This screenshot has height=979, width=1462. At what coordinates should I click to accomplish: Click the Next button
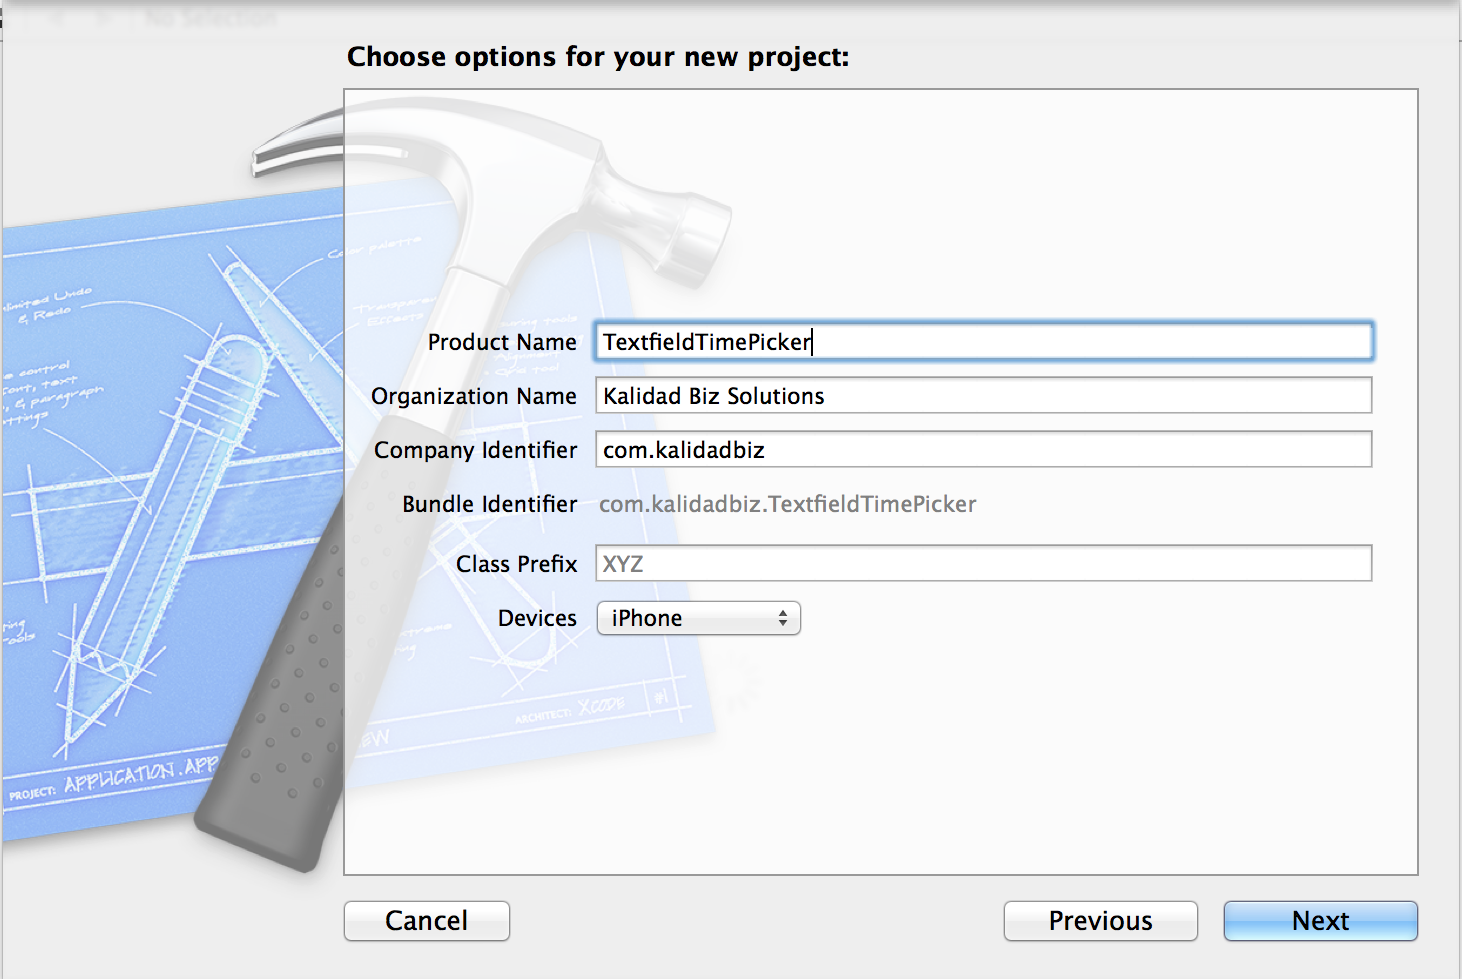click(1319, 920)
